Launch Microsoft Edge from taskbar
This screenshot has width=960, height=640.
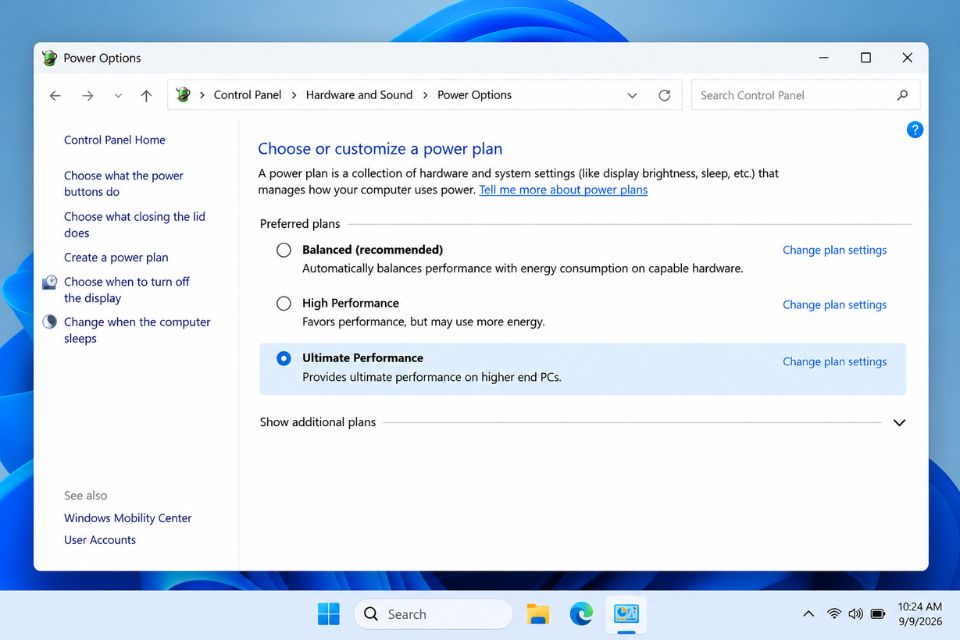(582, 614)
